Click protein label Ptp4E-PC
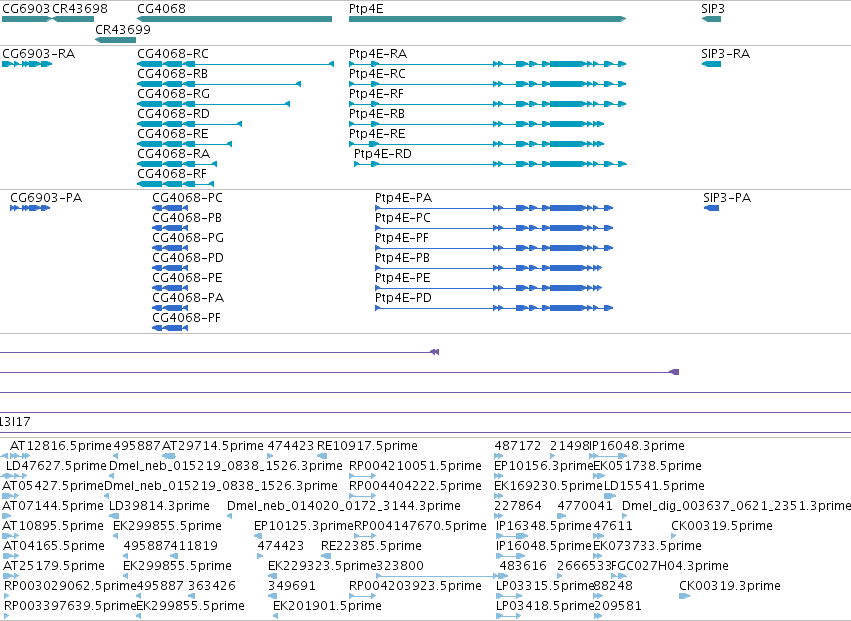The image size is (851, 621). [x=403, y=218]
